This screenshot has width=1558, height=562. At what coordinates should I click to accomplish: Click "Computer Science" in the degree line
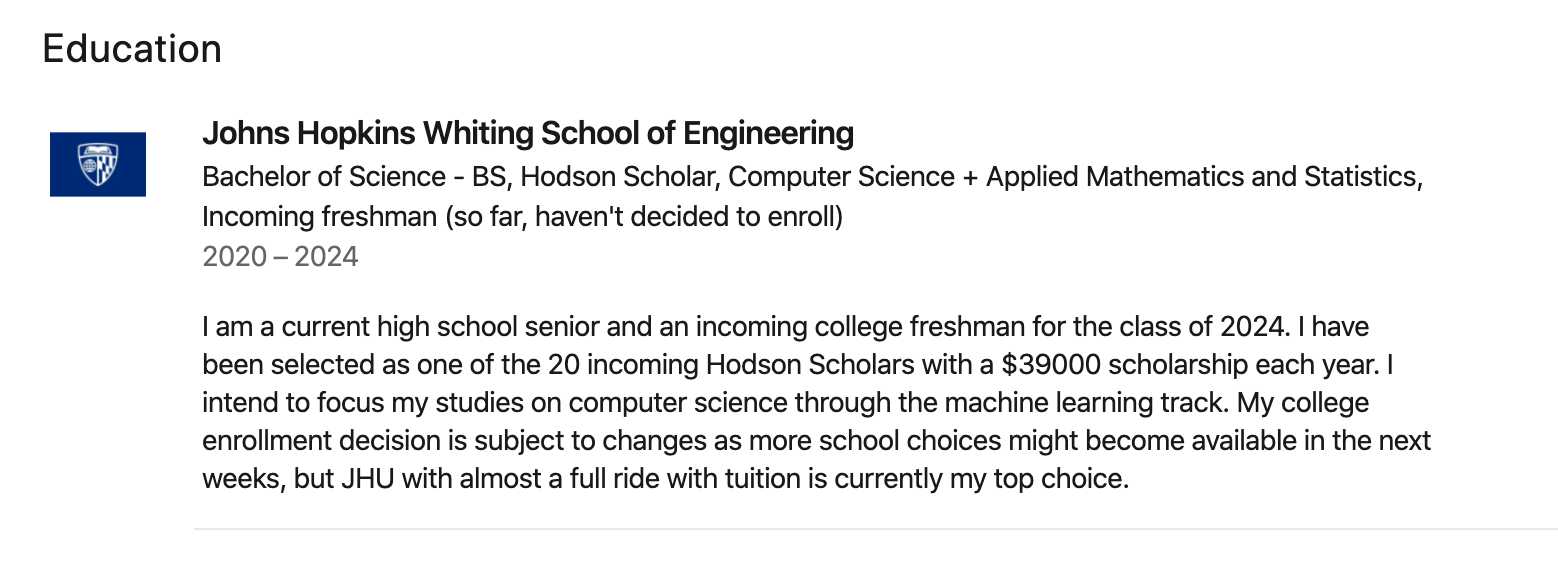(x=841, y=177)
